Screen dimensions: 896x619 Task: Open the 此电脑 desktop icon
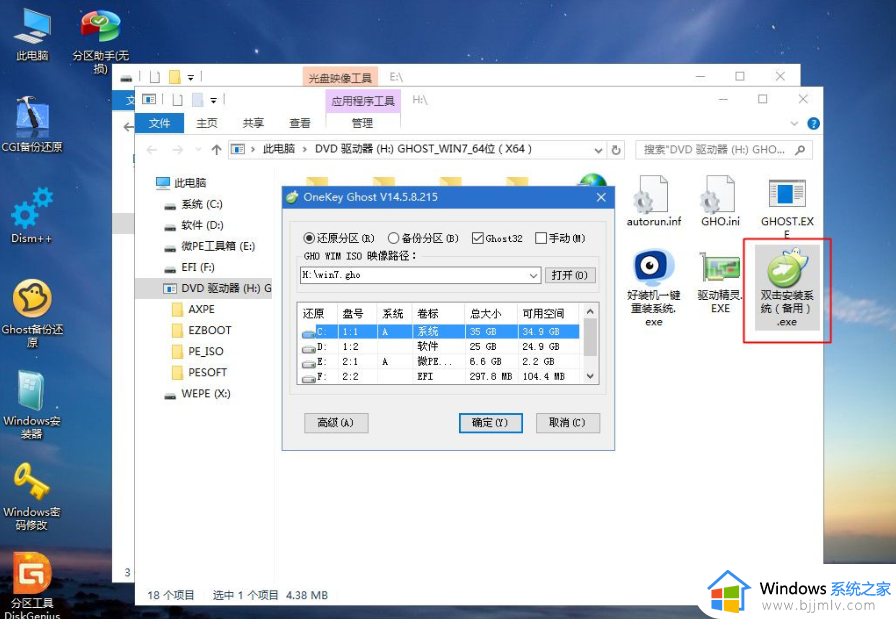tap(32, 34)
